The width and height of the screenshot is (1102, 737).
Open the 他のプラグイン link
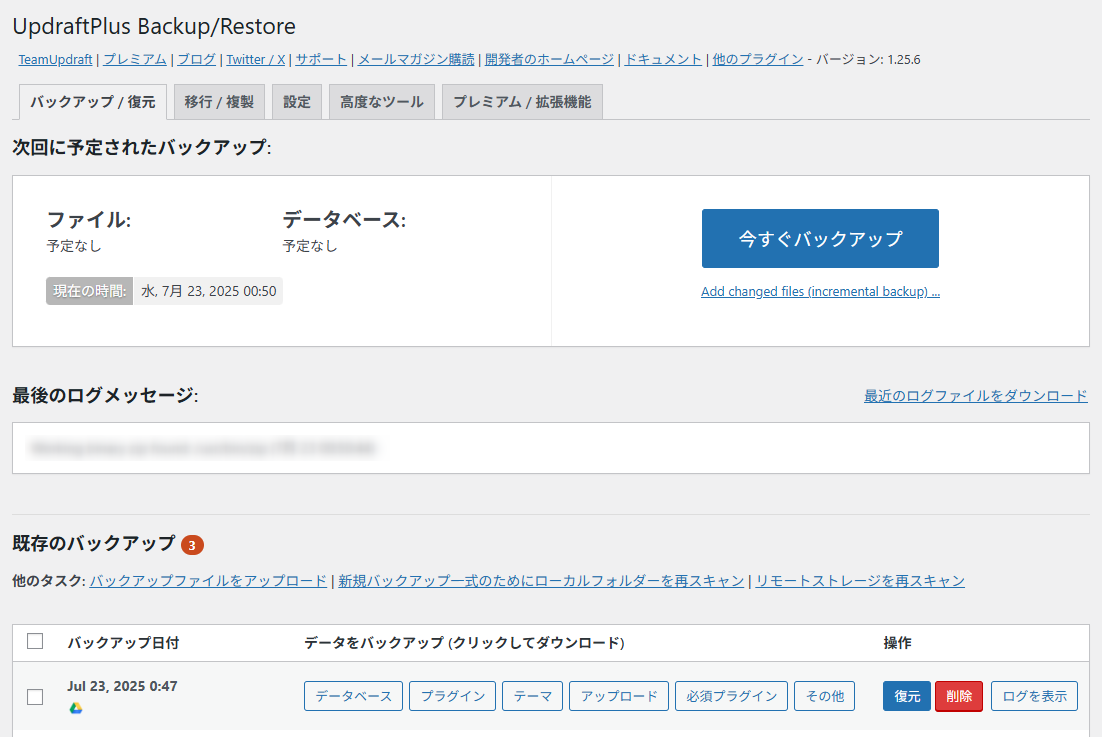coord(758,60)
